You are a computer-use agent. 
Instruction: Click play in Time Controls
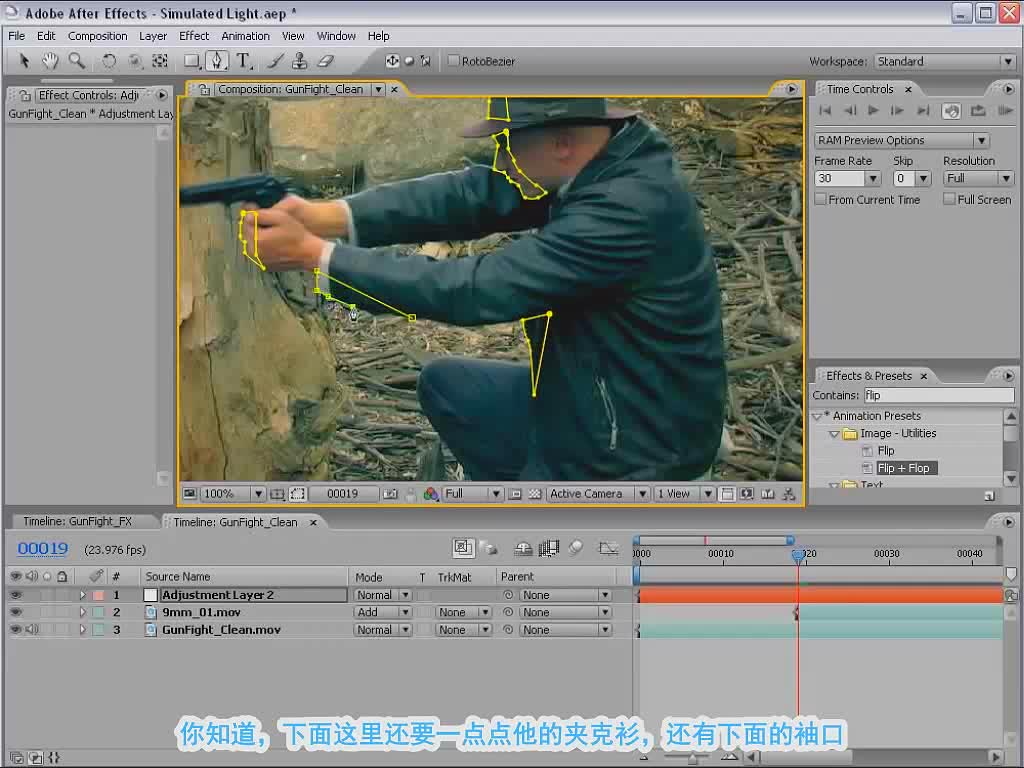coord(873,110)
